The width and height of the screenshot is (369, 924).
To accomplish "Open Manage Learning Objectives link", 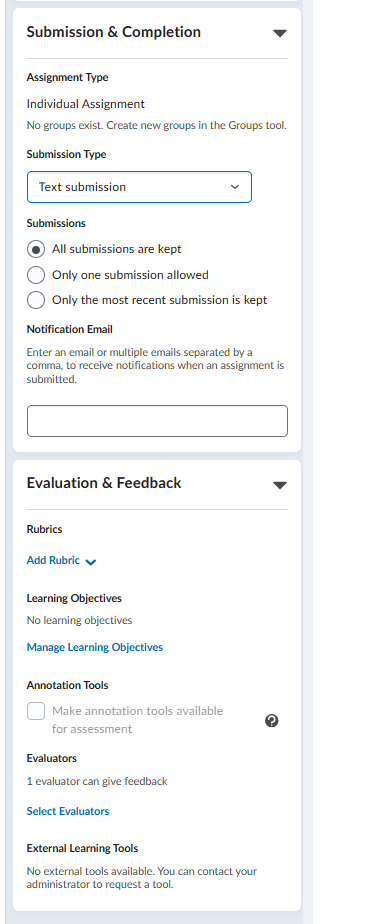I will 95,647.
